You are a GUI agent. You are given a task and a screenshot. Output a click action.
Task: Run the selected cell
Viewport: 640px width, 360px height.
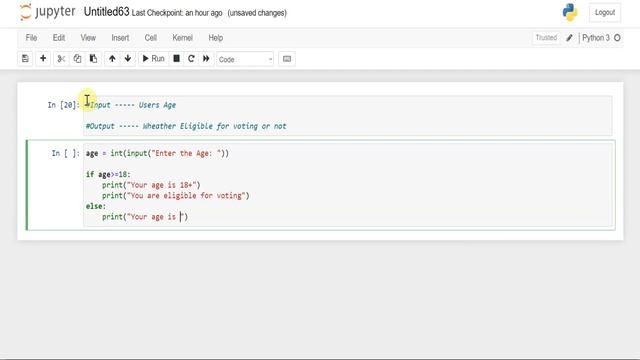(x=153, y=59)
